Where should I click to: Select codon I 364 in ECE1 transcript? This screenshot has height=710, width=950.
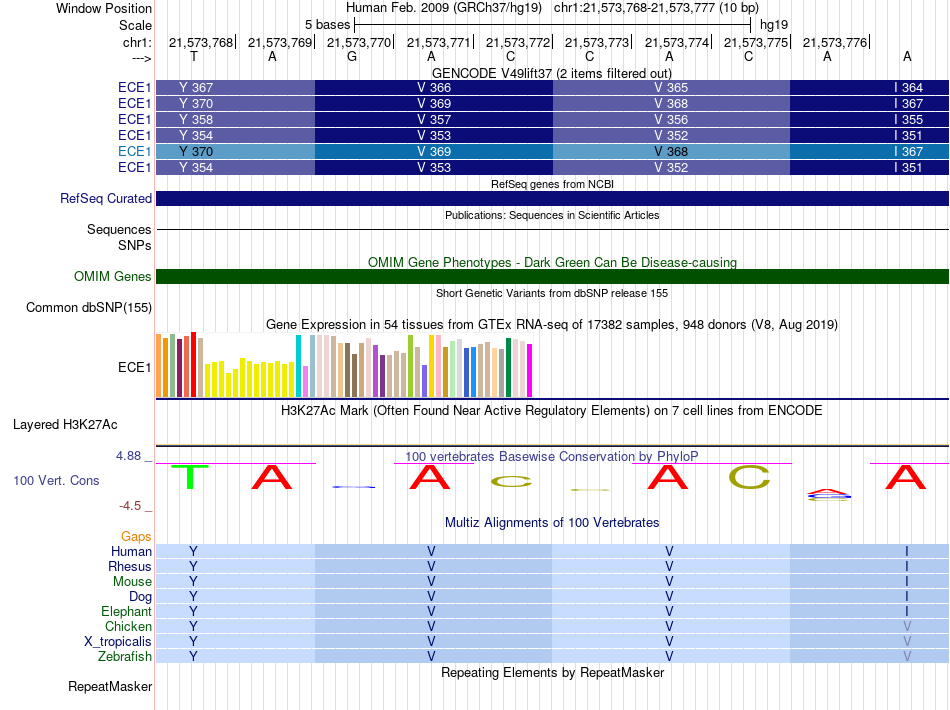pyautogui.click(x=908, y=88)
